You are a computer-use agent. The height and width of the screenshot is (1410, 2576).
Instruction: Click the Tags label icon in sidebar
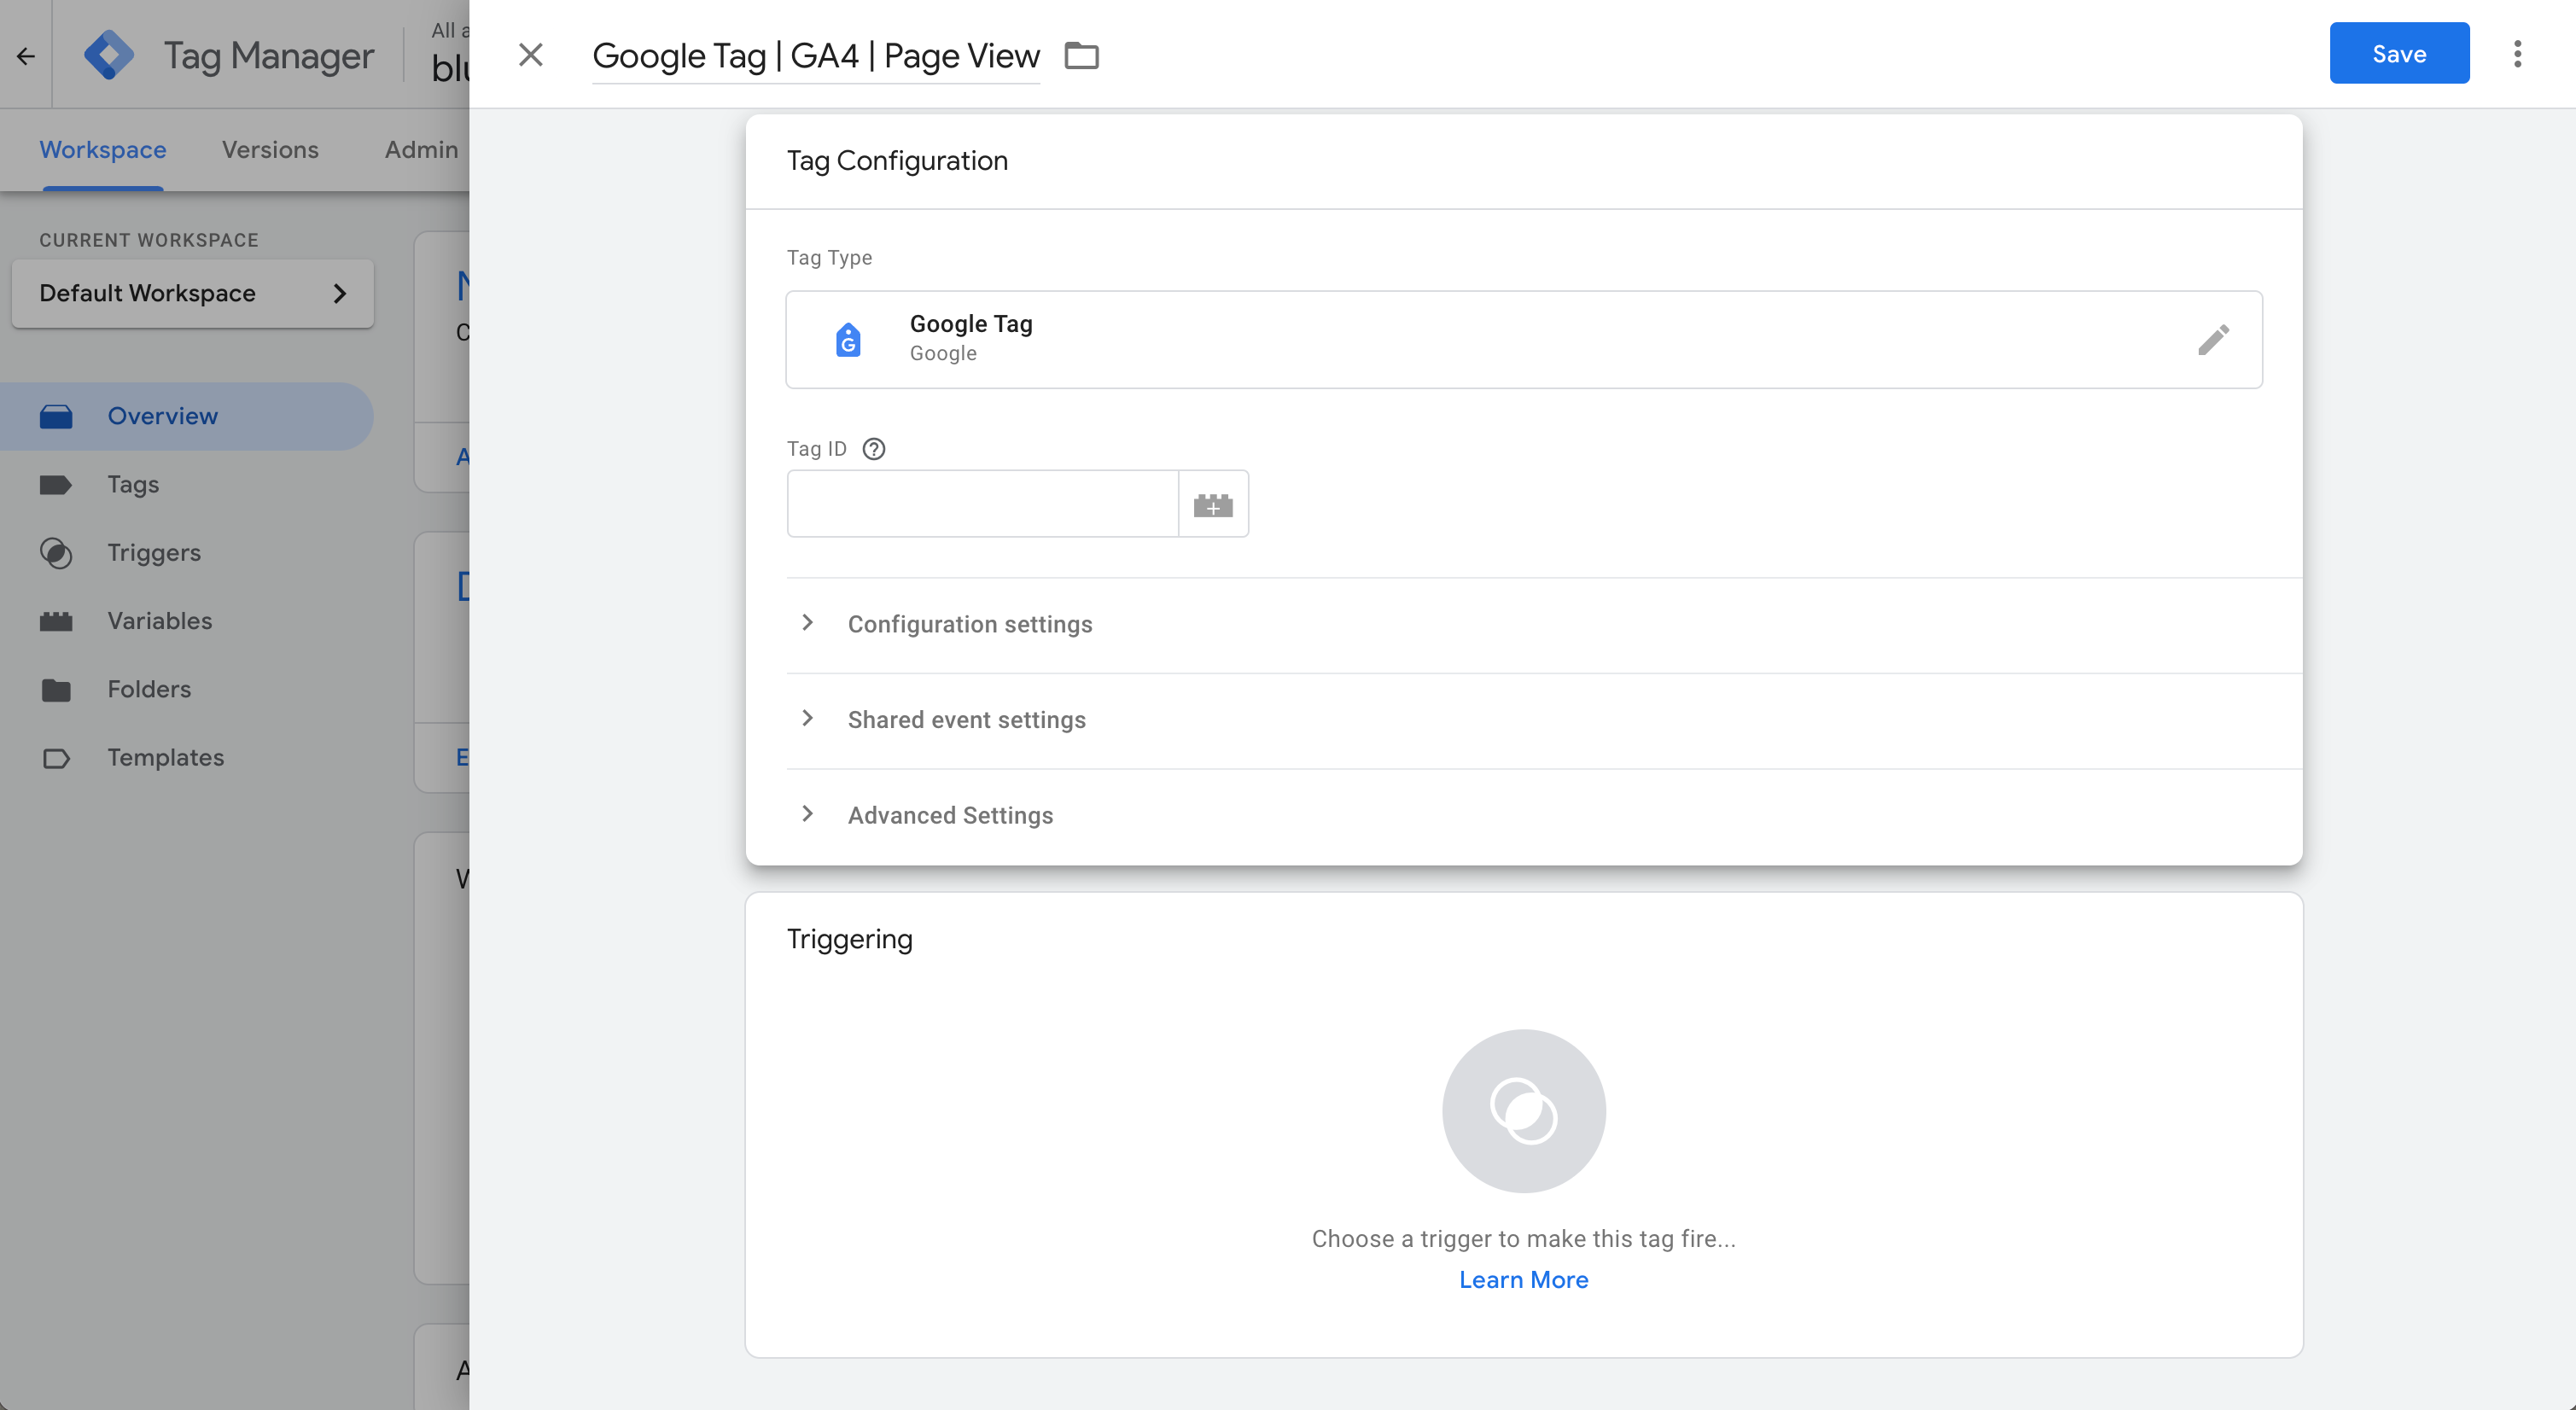point(56,485)
